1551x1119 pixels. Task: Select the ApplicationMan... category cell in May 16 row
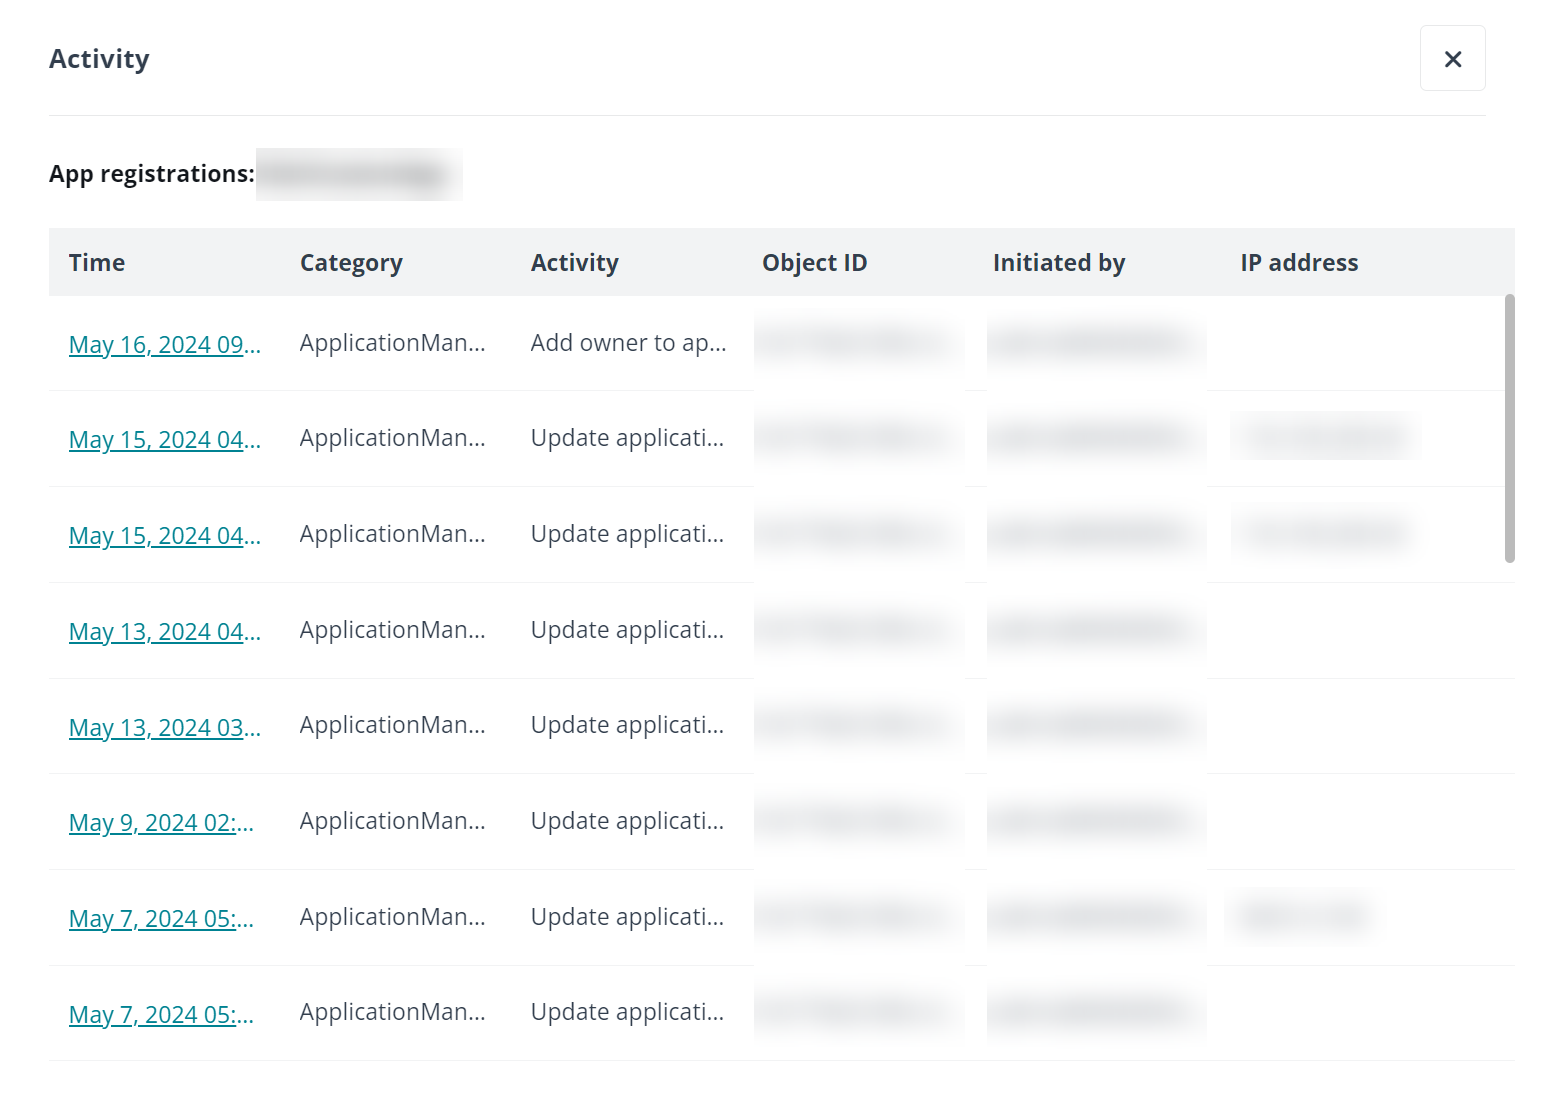(392, 343)
